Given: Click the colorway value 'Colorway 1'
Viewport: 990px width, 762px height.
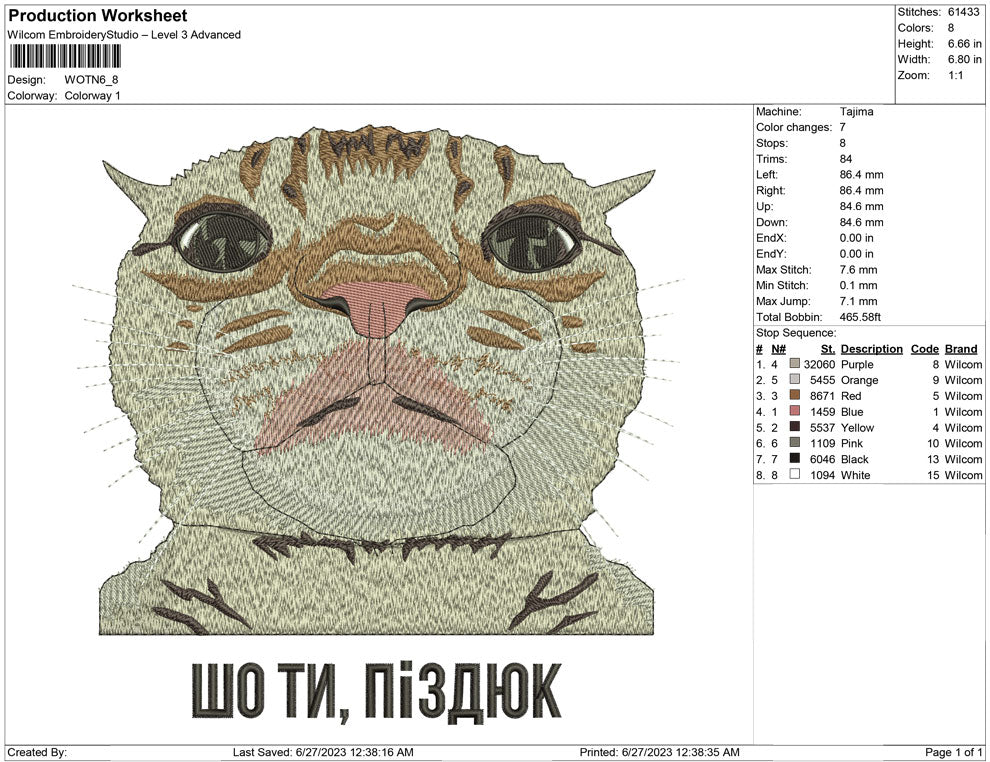Looking at the screenshot, I should pos(92,96).
